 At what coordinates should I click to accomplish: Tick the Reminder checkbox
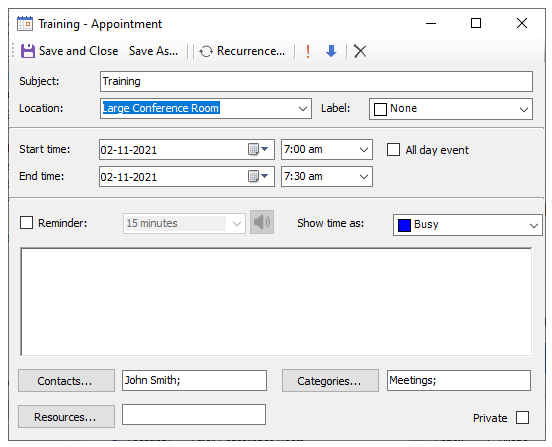pos(26,223)
